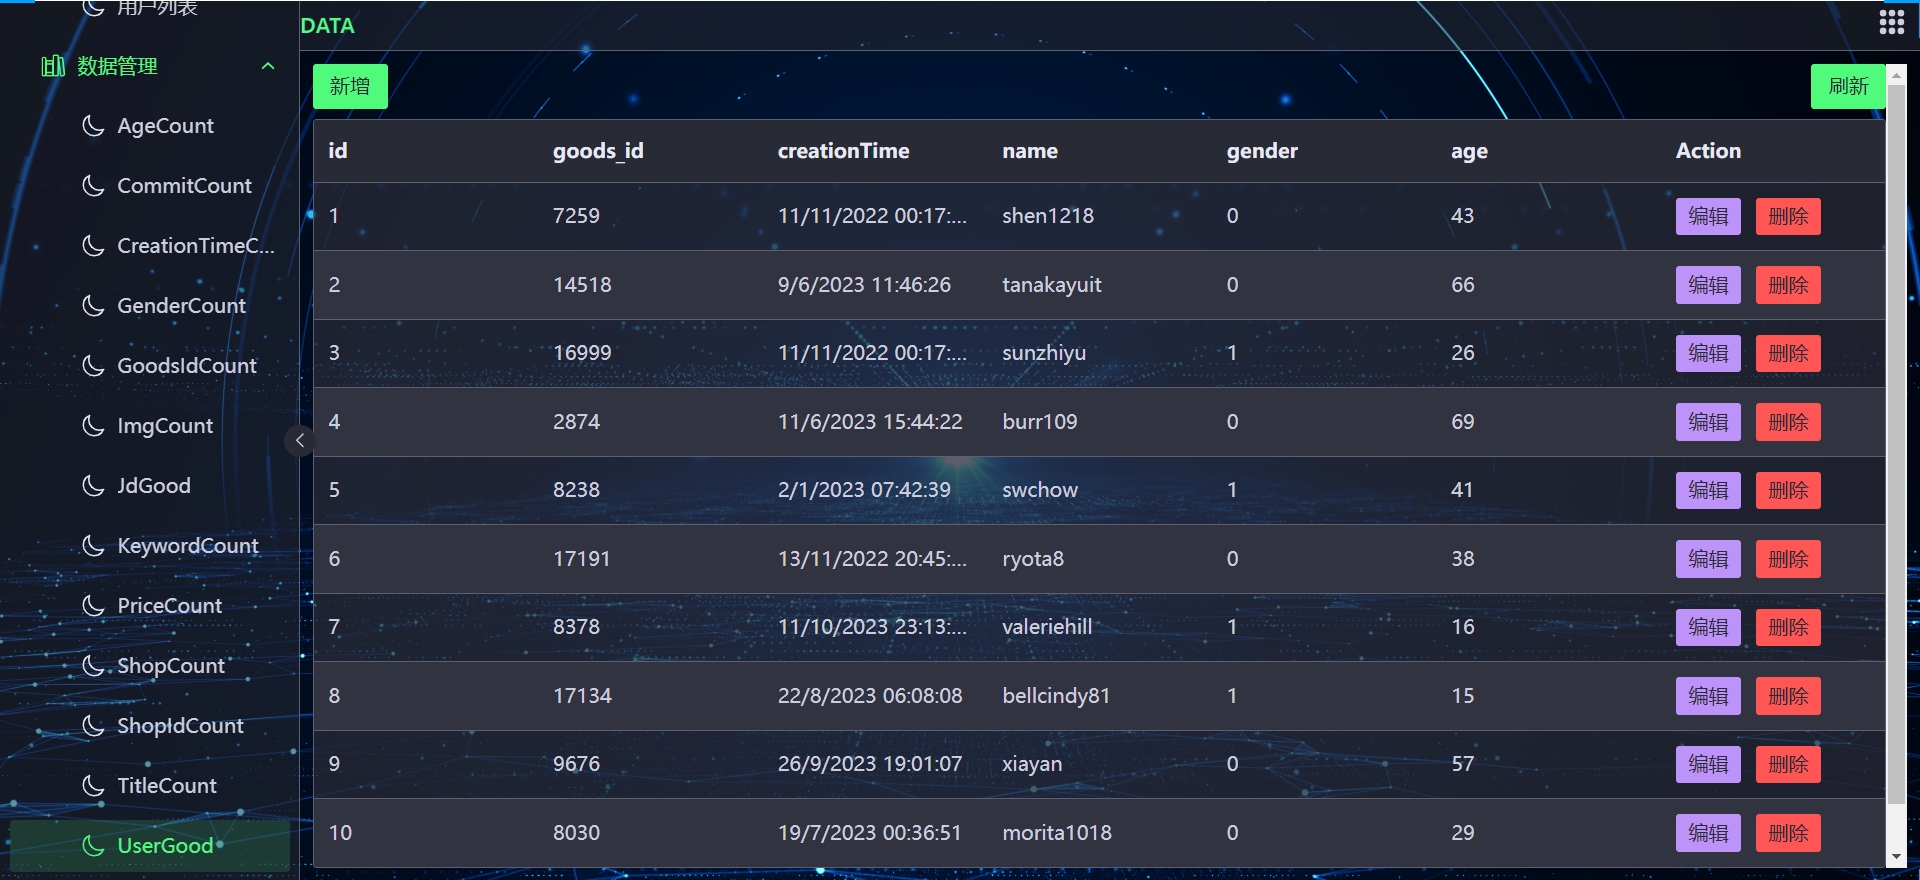This screenshot has width=1920, height=880.
Task: Click the PriceCount moon icon
Action: tap(93, 606)
